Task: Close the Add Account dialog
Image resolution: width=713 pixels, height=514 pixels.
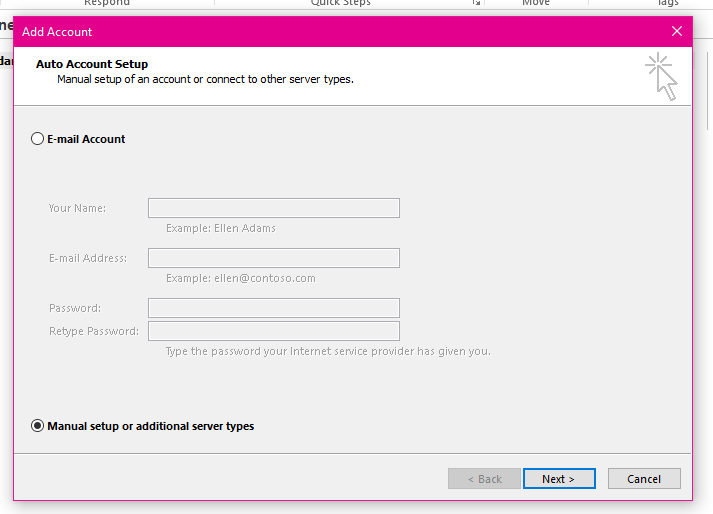Action: click(677, 31)
